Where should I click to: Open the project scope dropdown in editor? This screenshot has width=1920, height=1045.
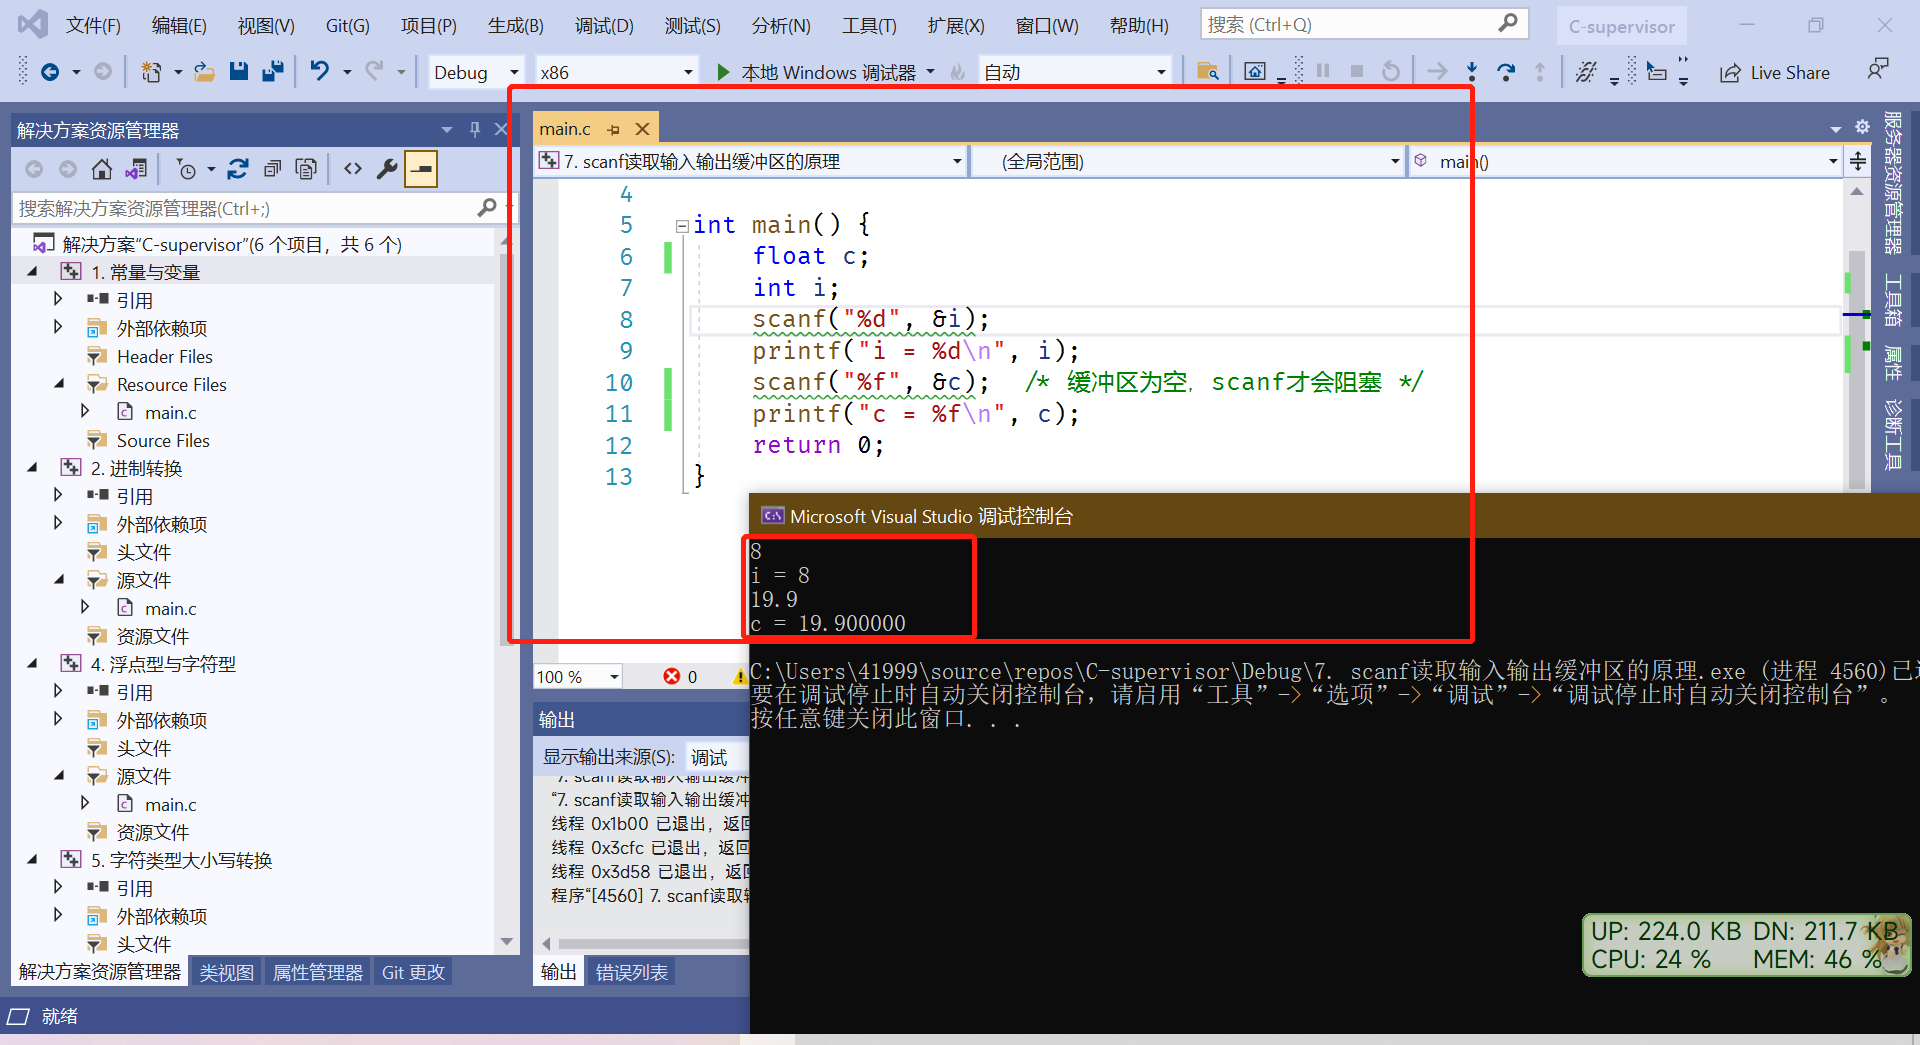pyautogui.click(x=956, y=161)
